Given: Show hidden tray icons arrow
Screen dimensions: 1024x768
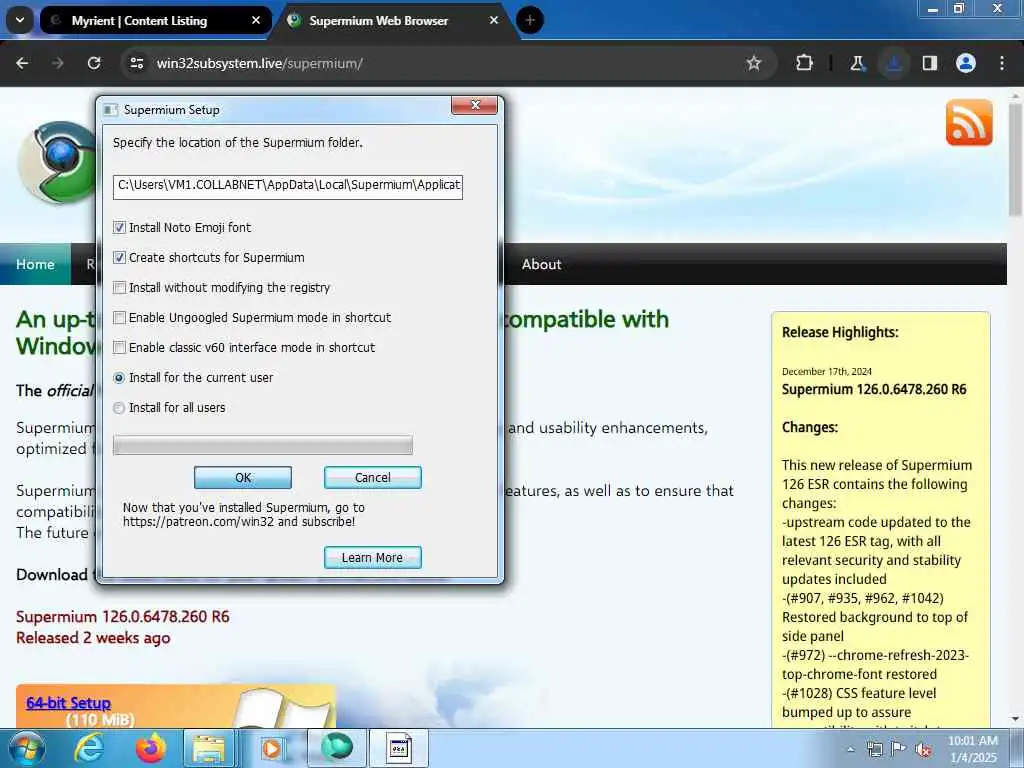Looking at the screenshot, I should pyautogui.click(x=850, y=749).
